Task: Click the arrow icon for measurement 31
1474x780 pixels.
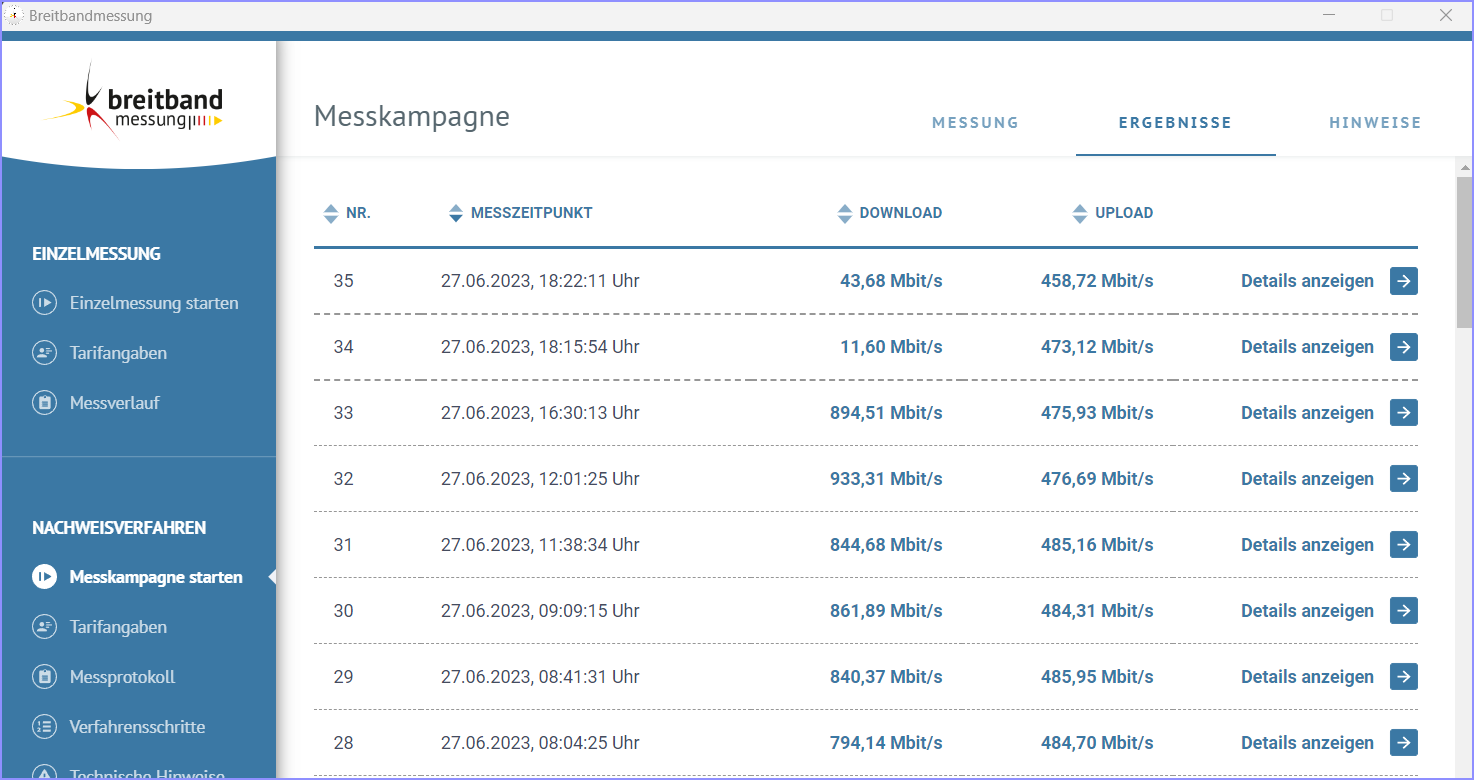Action: pos(1404,545)
